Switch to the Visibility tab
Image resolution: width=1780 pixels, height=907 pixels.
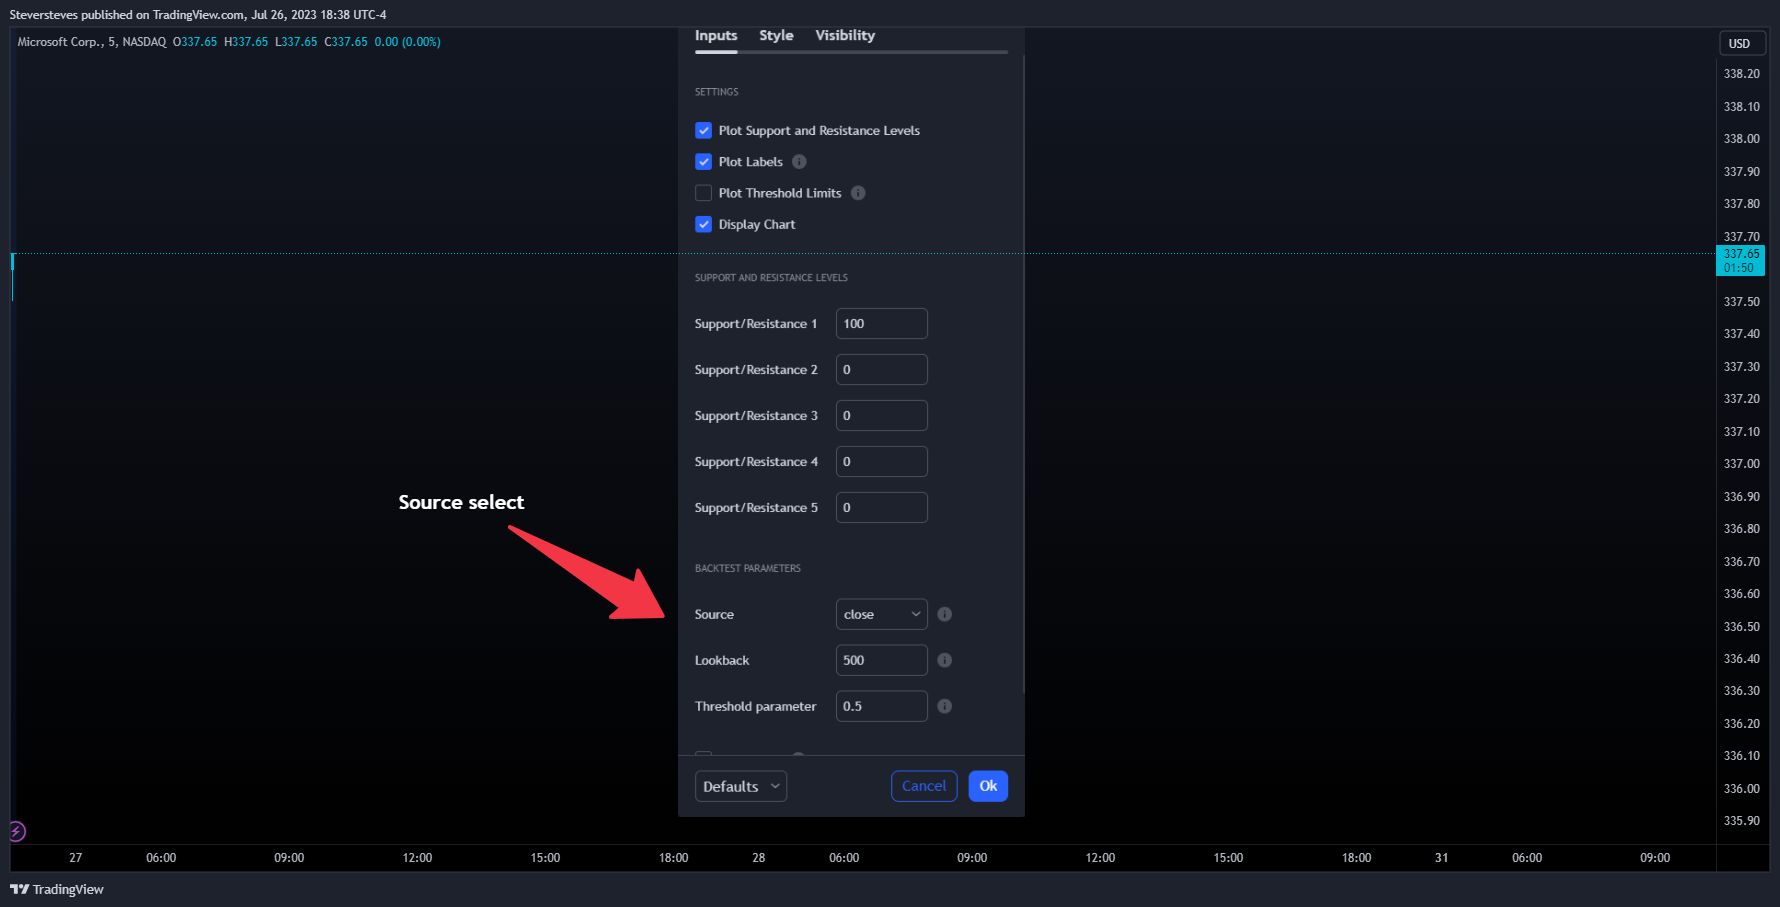click(845, 36)
